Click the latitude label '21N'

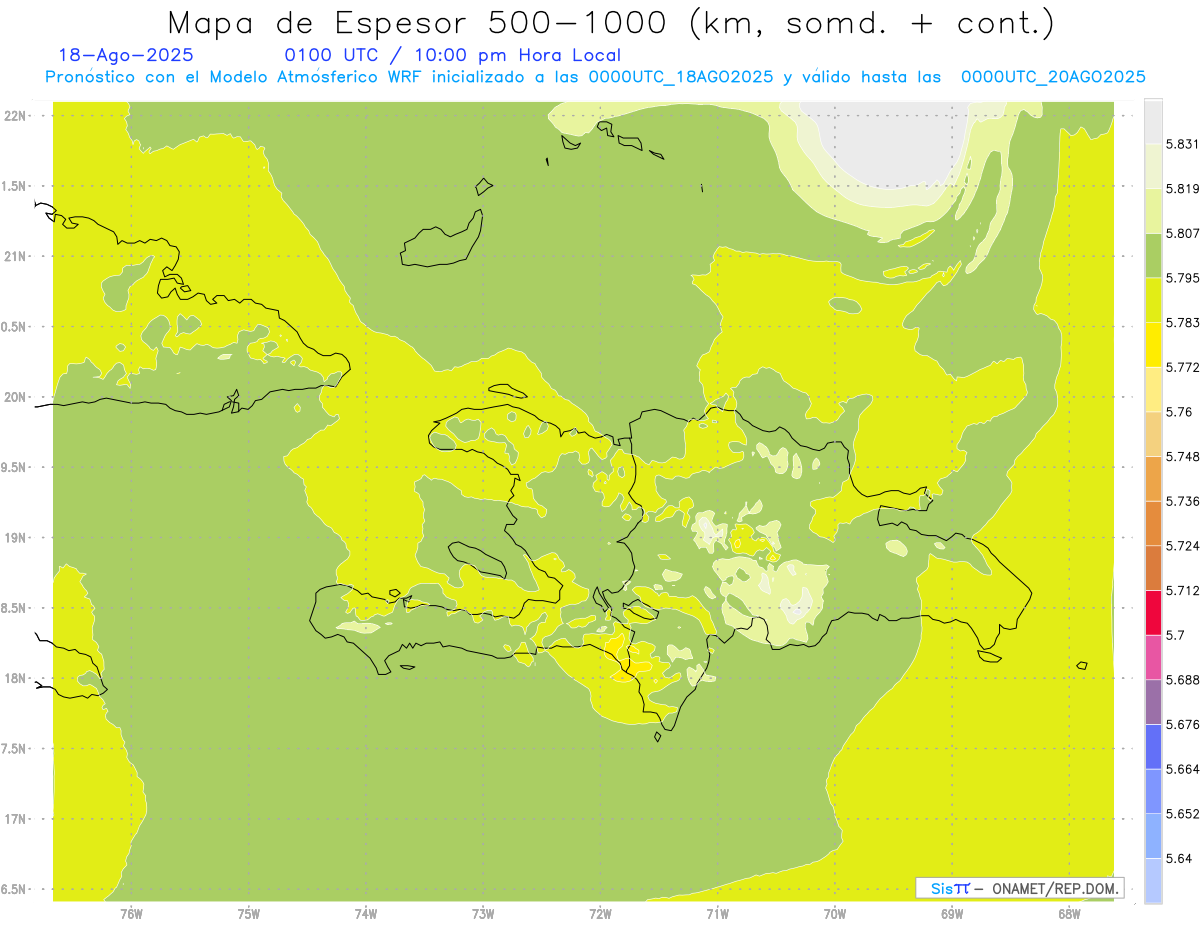tap(16, 256)
